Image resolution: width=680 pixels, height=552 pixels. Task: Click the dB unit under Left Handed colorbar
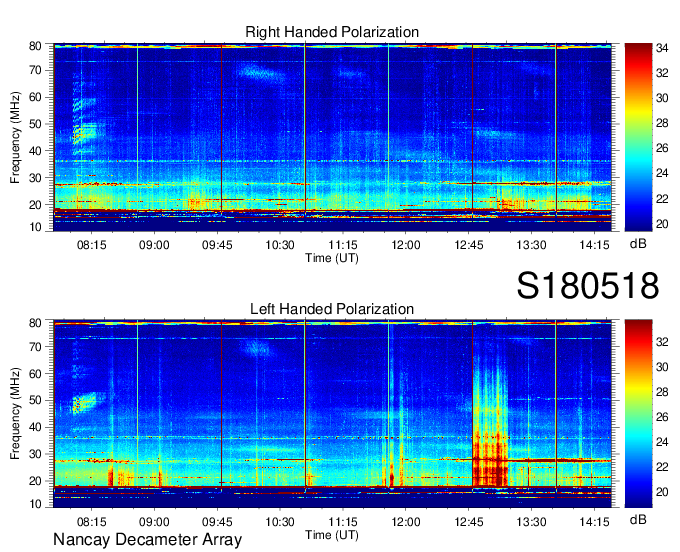coord(638,519)
